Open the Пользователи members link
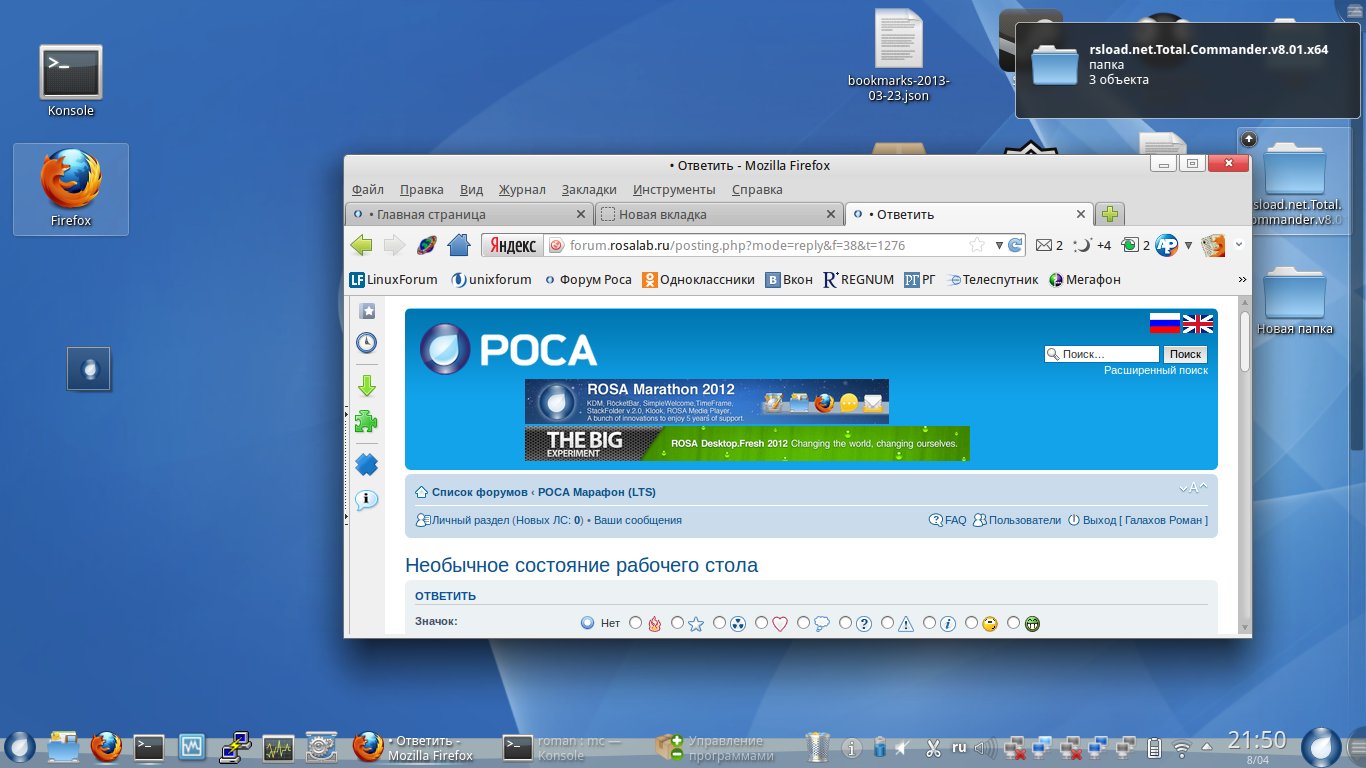This screenshot has height=768, width=1366. coord(1025,520)
